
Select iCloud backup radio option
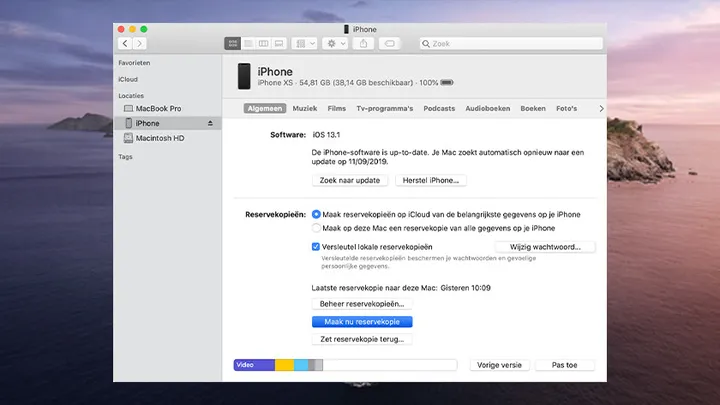tap(317, 214)
